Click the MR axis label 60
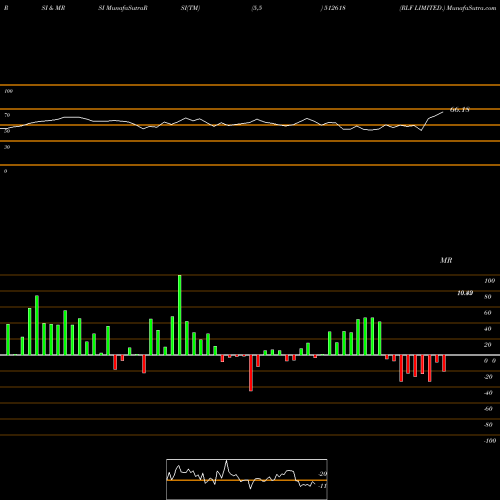 (488, 313)
